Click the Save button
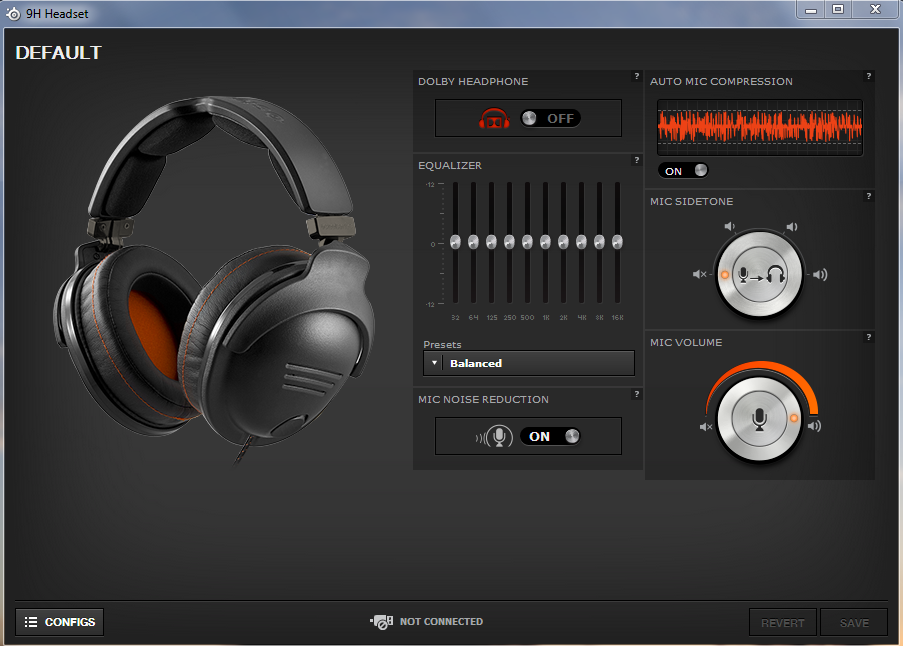Image resolution: width=903 pixels, height=646 pixels. coord(854,623)
